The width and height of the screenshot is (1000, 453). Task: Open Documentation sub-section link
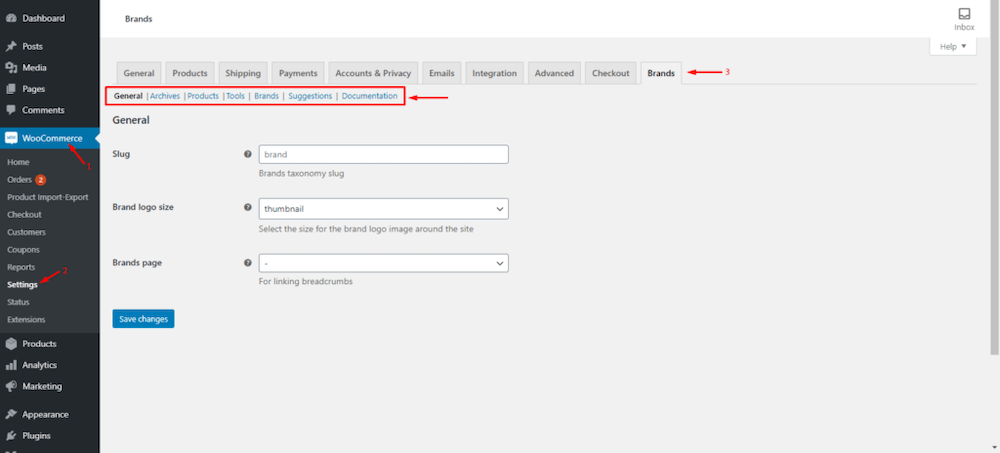[370, 96]
